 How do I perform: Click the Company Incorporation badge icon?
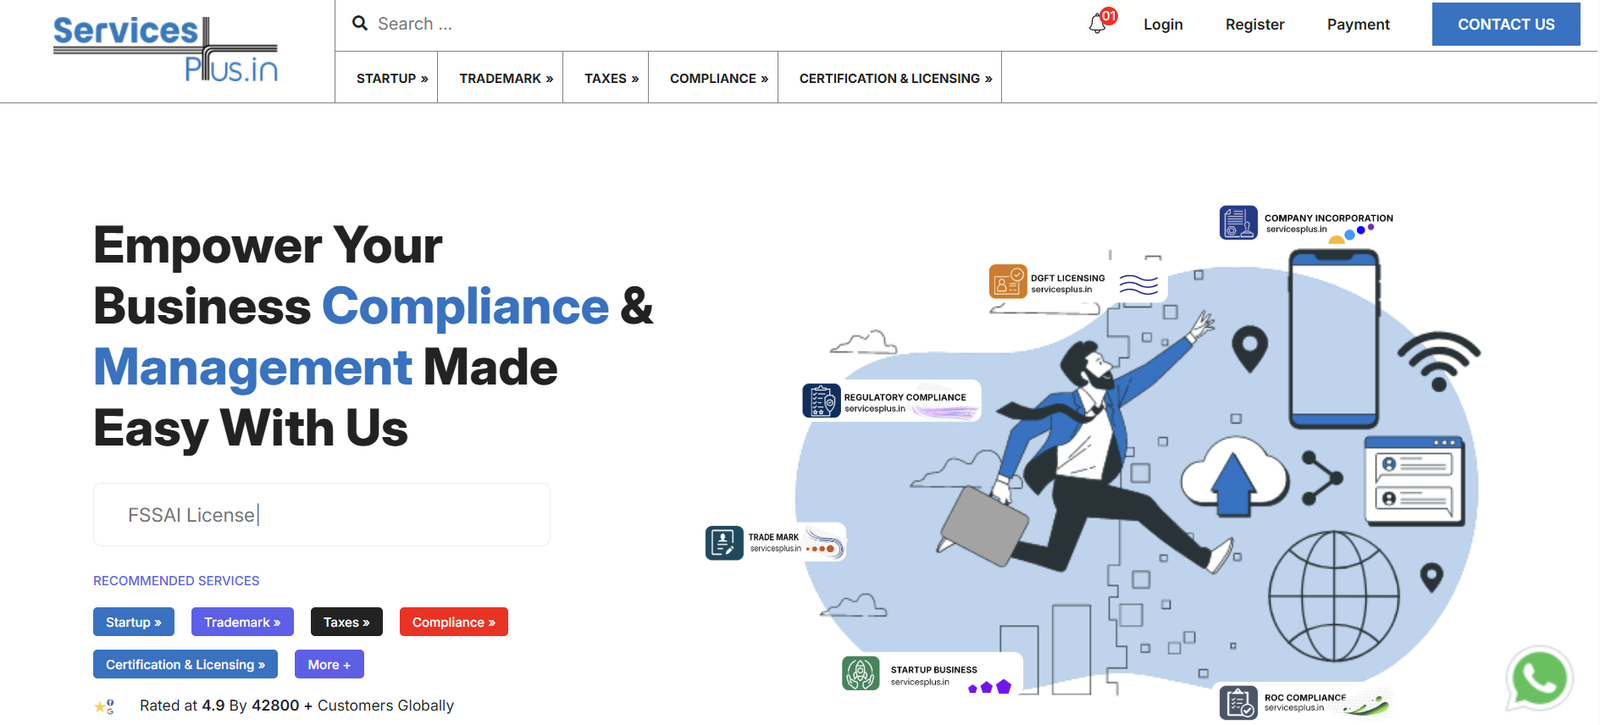1238,222
